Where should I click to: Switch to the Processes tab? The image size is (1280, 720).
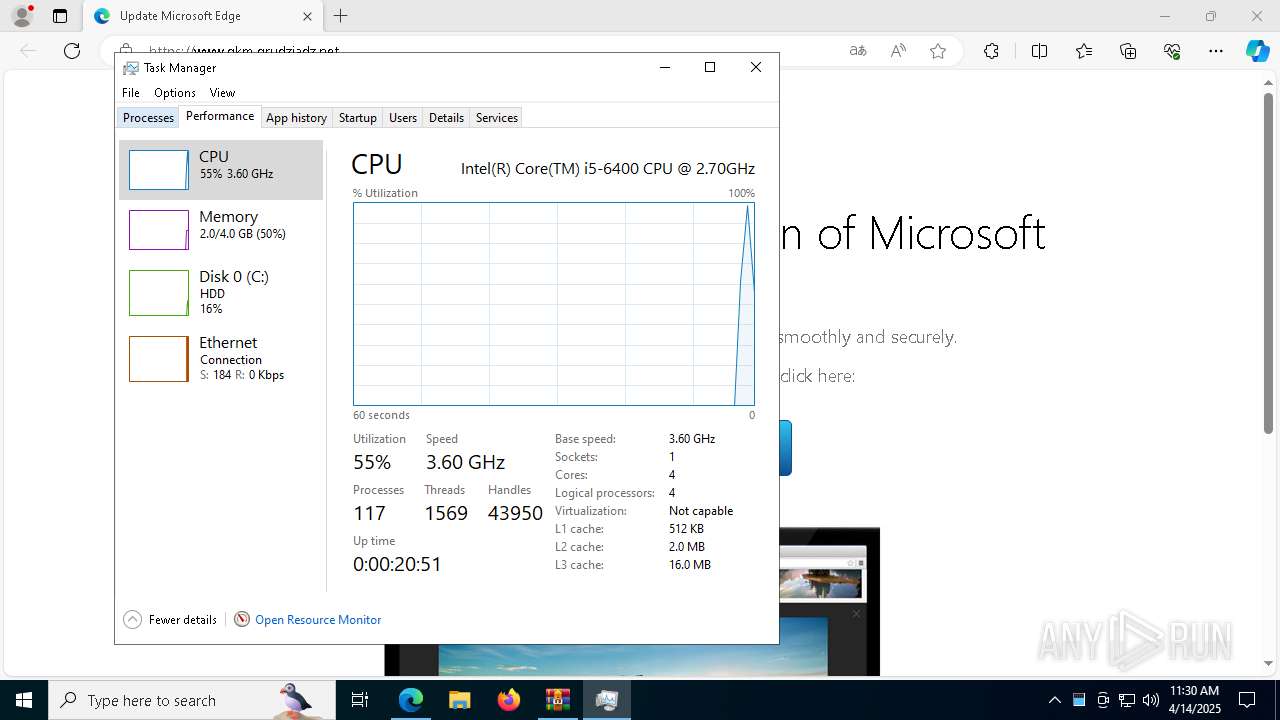[x=148, y=118]
